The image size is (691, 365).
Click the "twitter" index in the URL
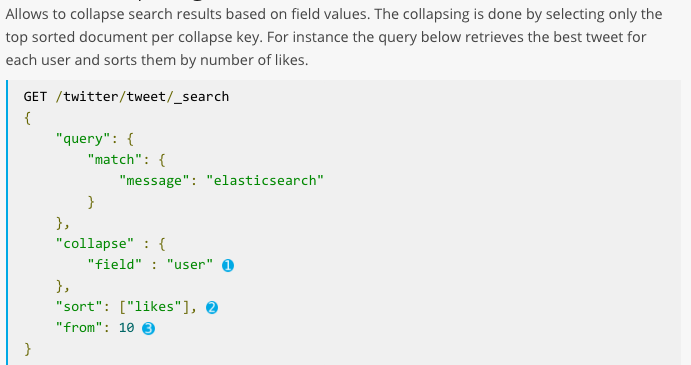91,97
